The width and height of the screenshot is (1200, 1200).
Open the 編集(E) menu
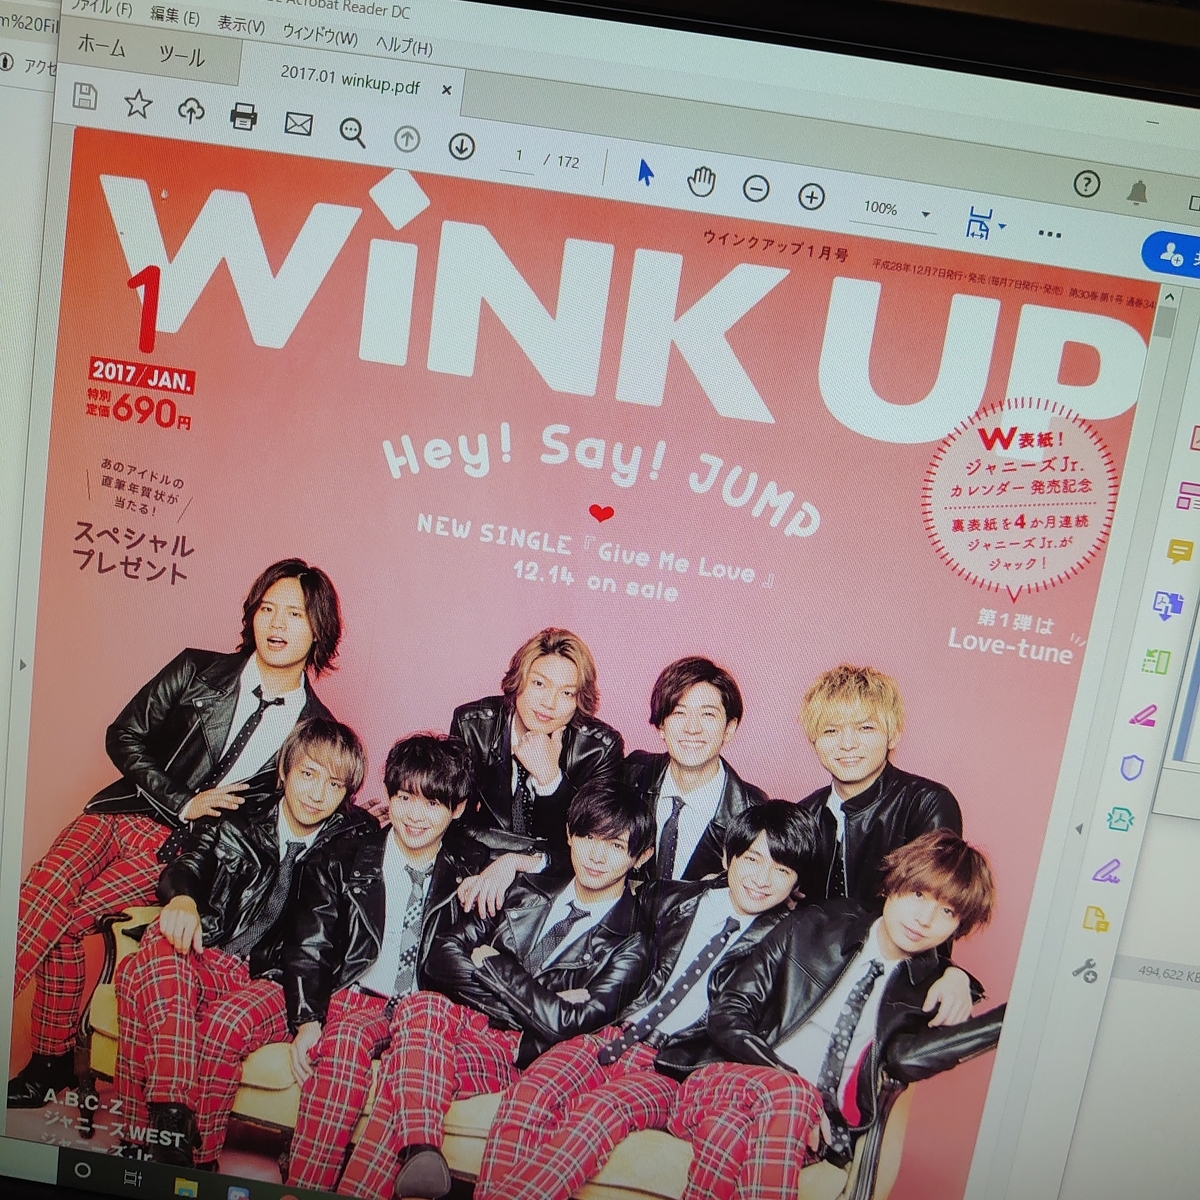(175, 16)
